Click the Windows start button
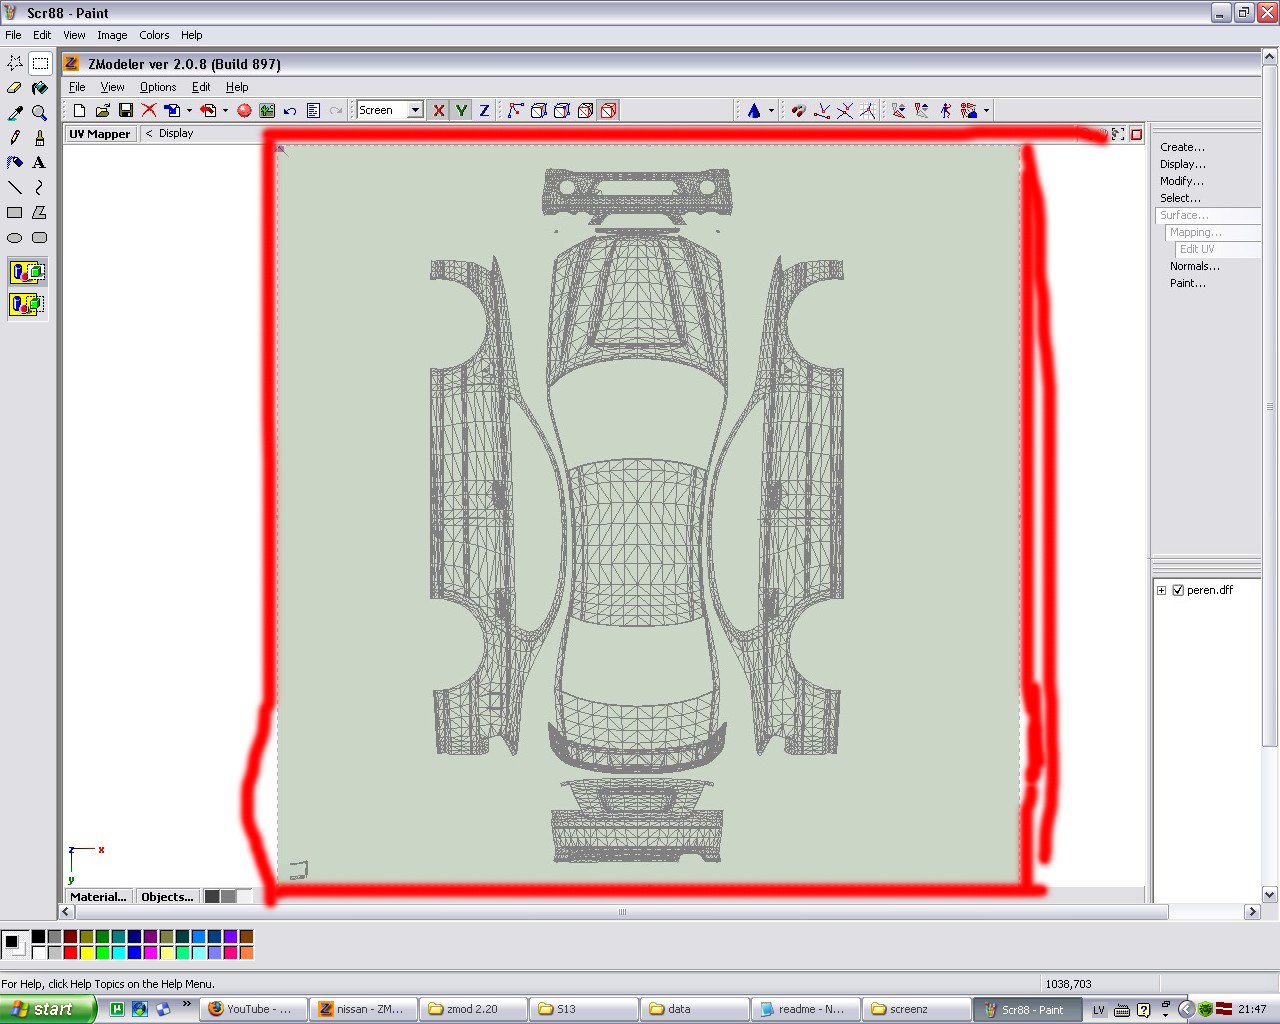The width and height of the screenshot is (1280, 1024). (47, 1009)
